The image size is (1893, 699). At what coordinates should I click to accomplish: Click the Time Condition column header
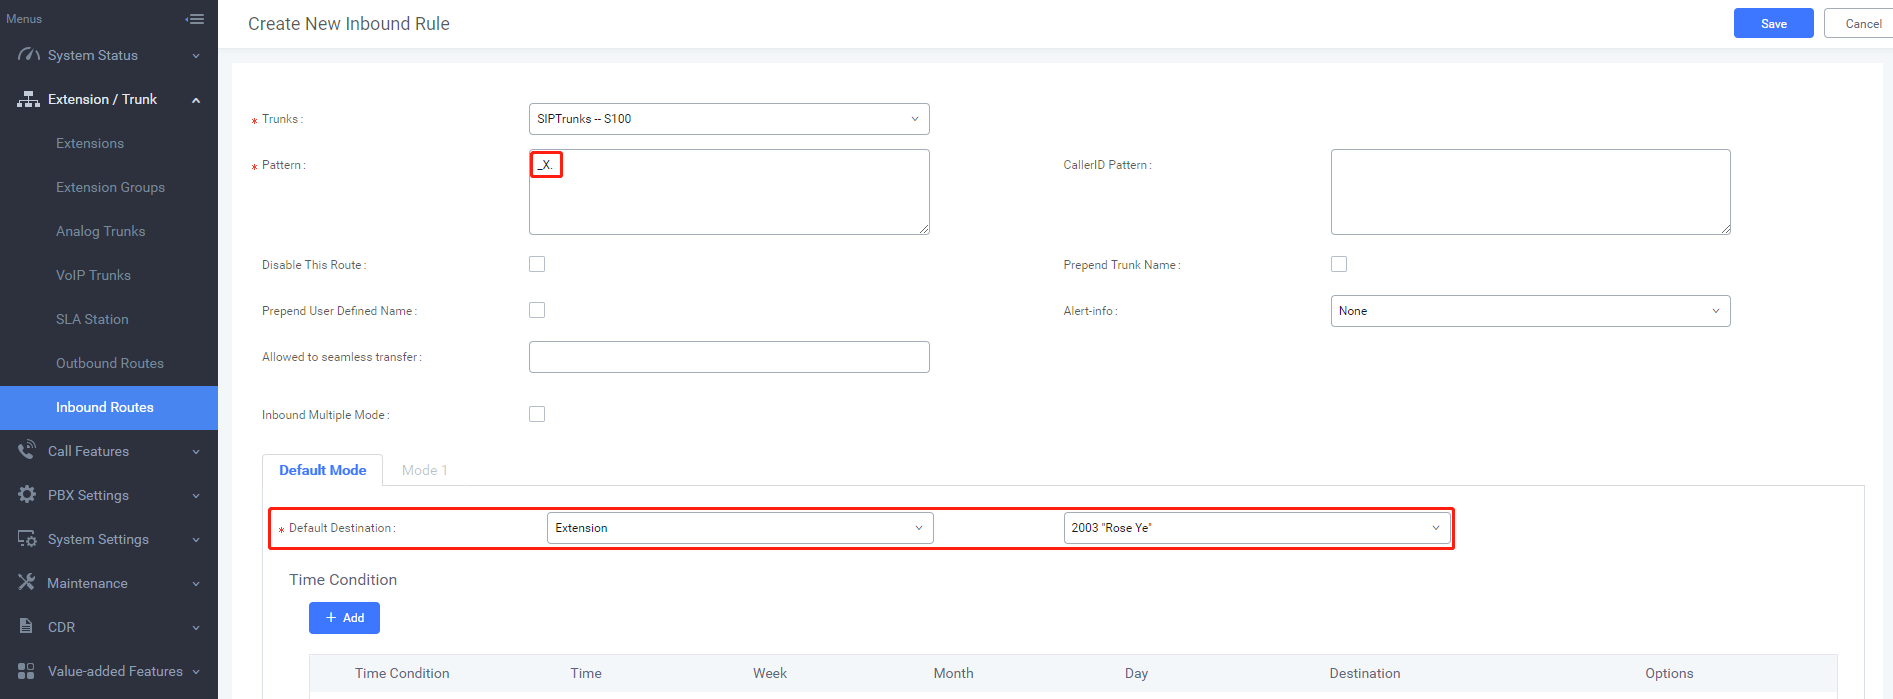tap(402, 673)
